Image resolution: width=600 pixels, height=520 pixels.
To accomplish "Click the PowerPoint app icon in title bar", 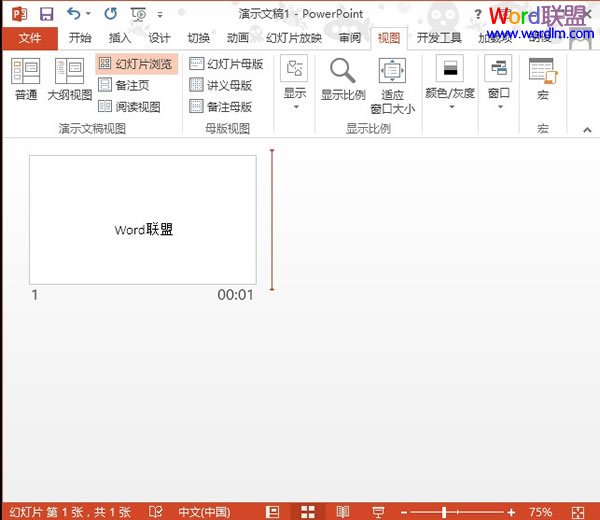I will click(19, 15).
